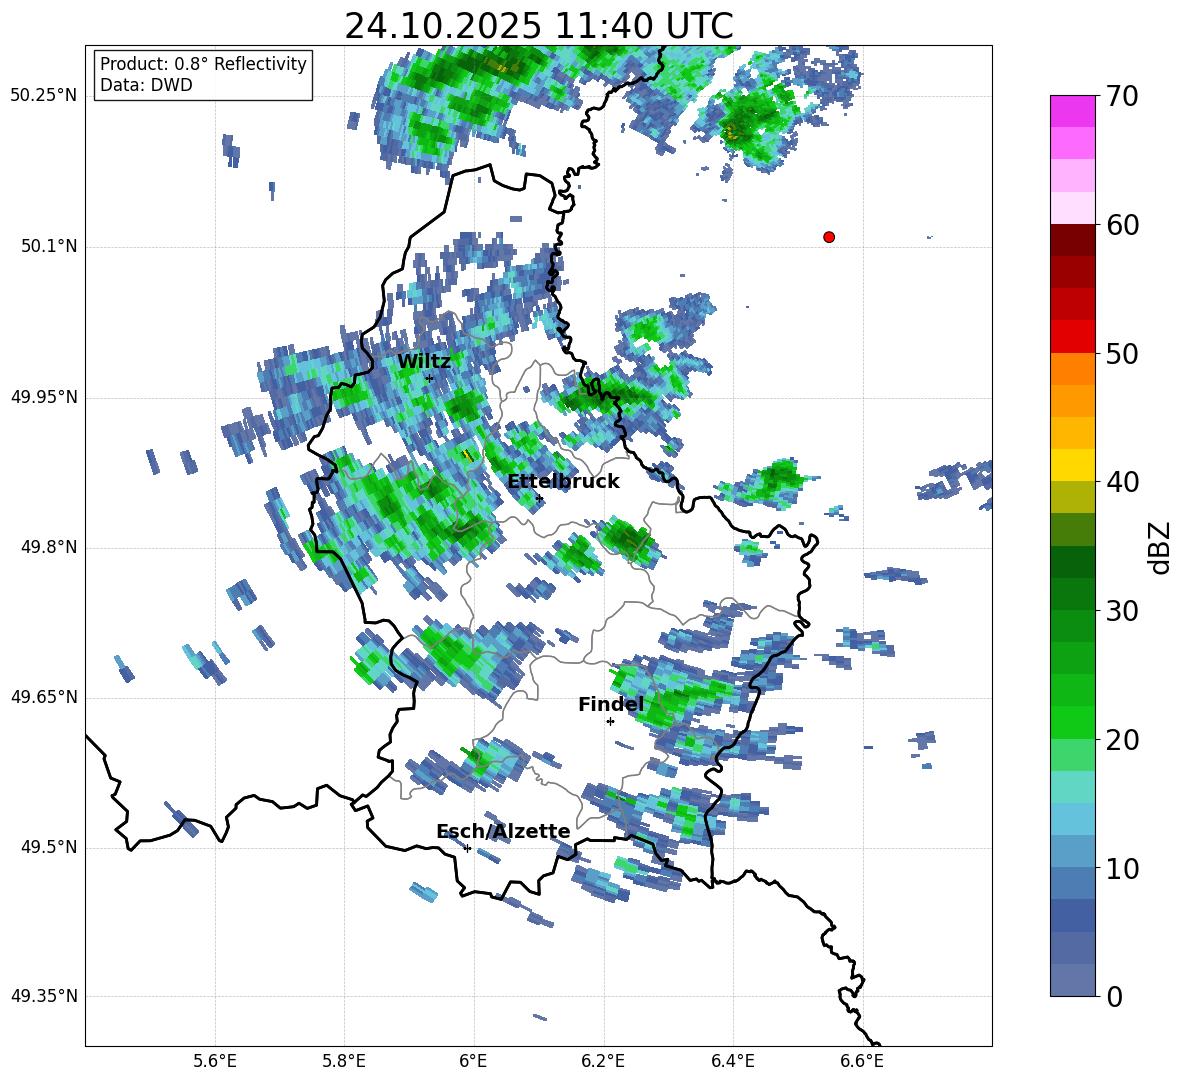Click the 49.65°N latitude label
Screen dimensions: 1184x1081
click(x=44, y=697)
